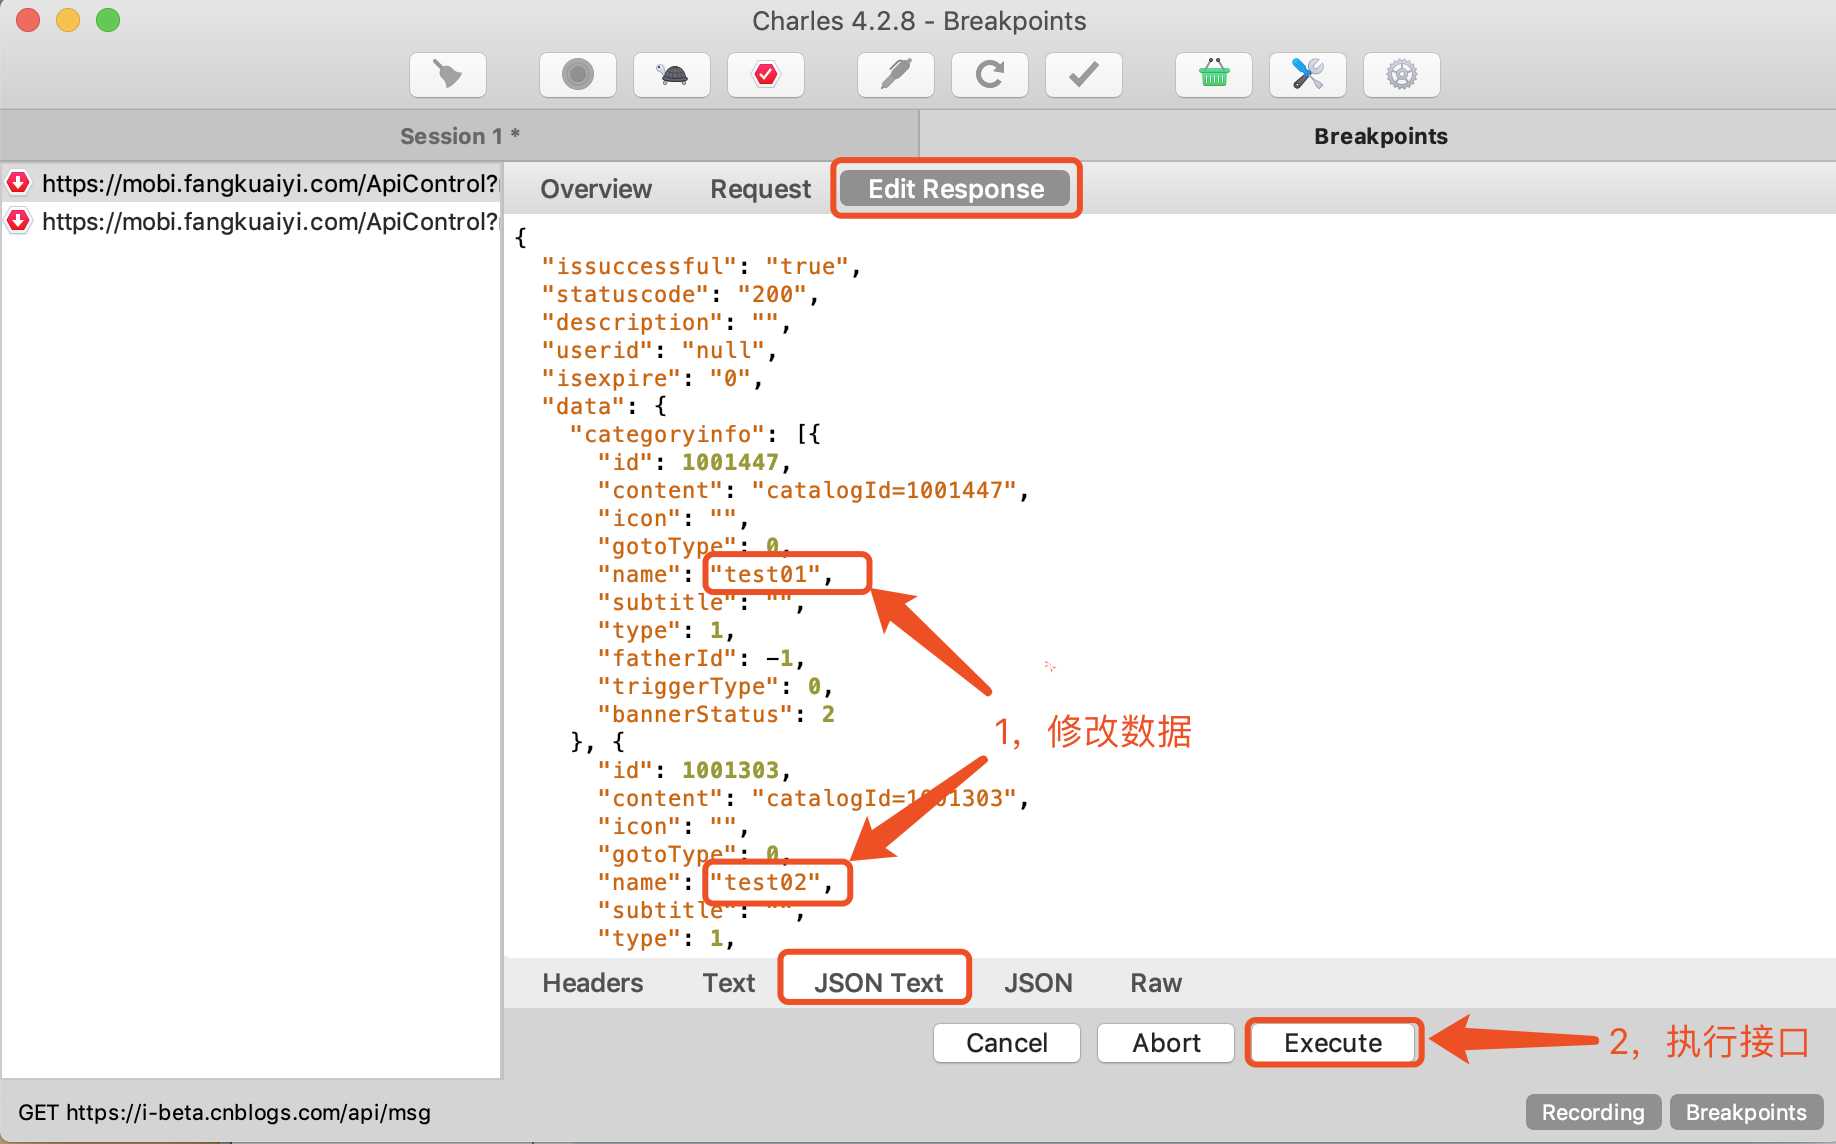1836x1144 pixels.
Task: Toggle recording with the record icon
Action: 578,75
